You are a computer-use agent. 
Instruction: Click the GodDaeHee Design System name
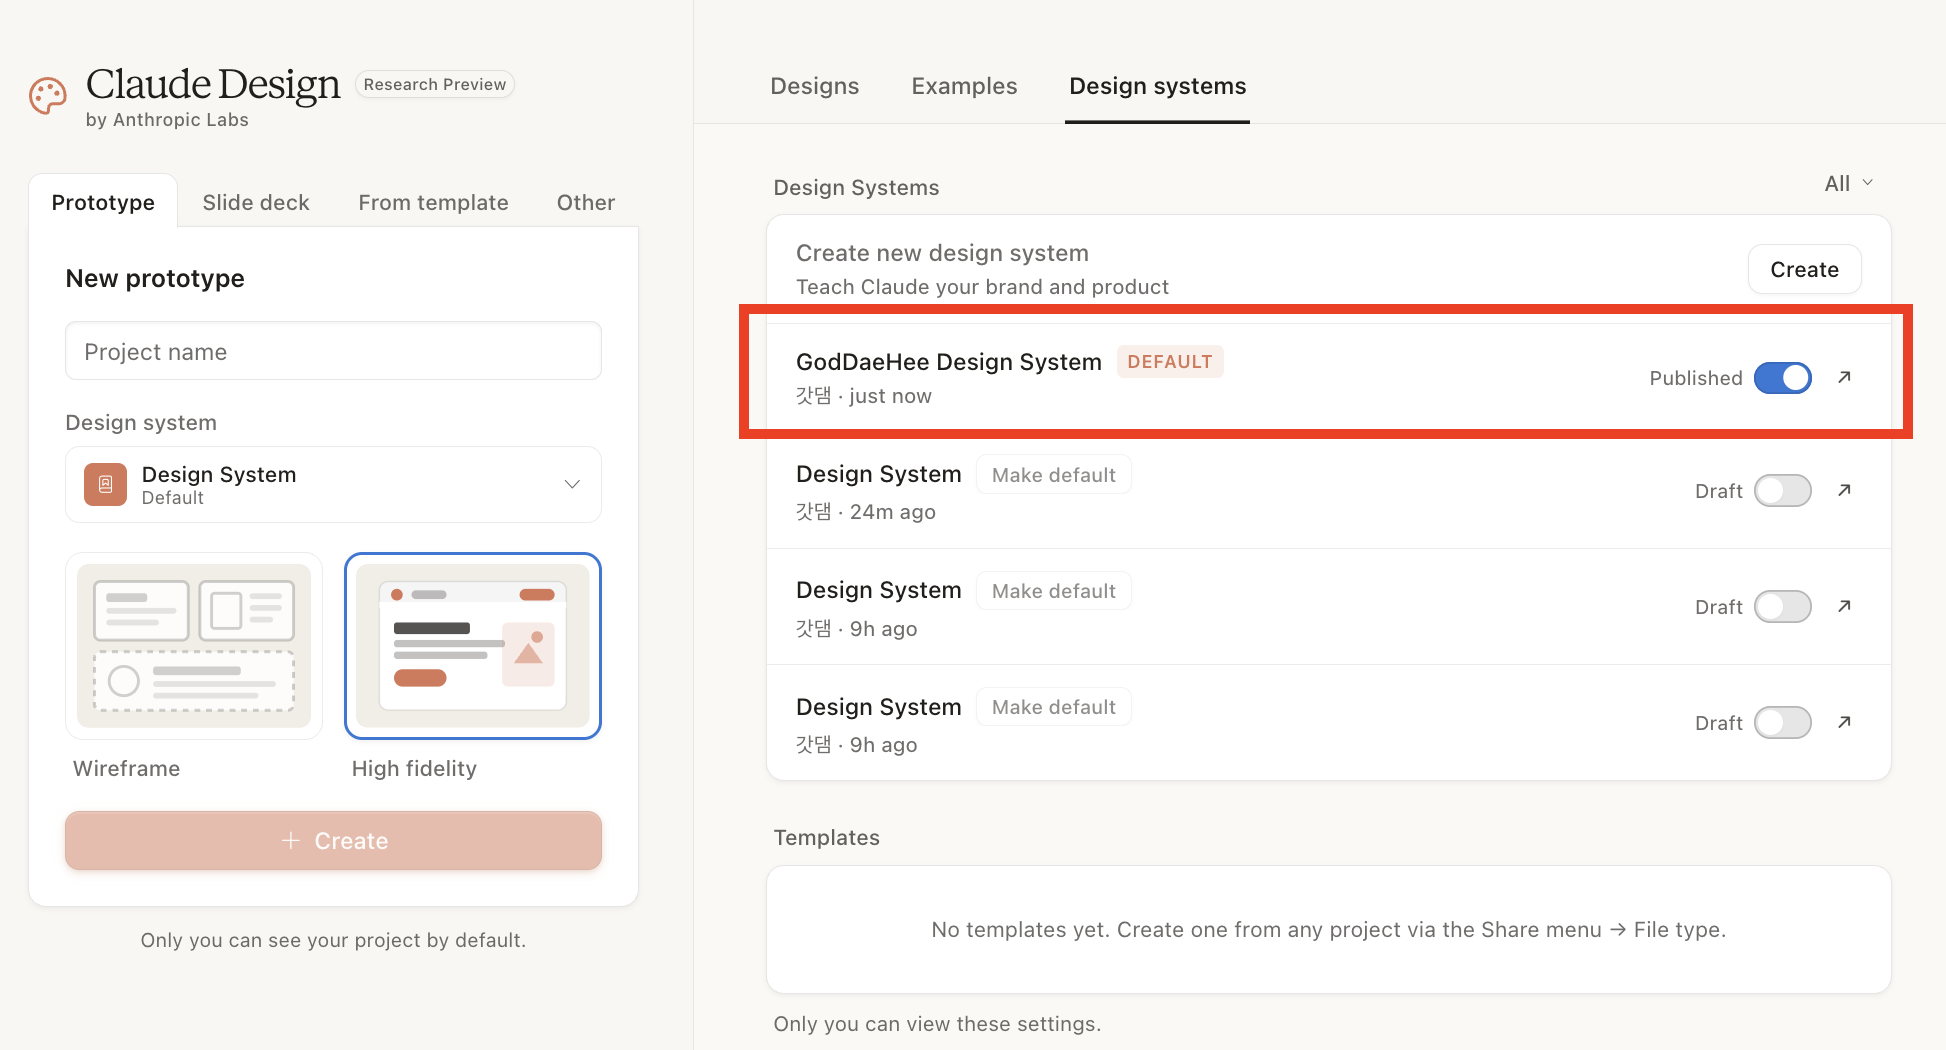(949, 362)
